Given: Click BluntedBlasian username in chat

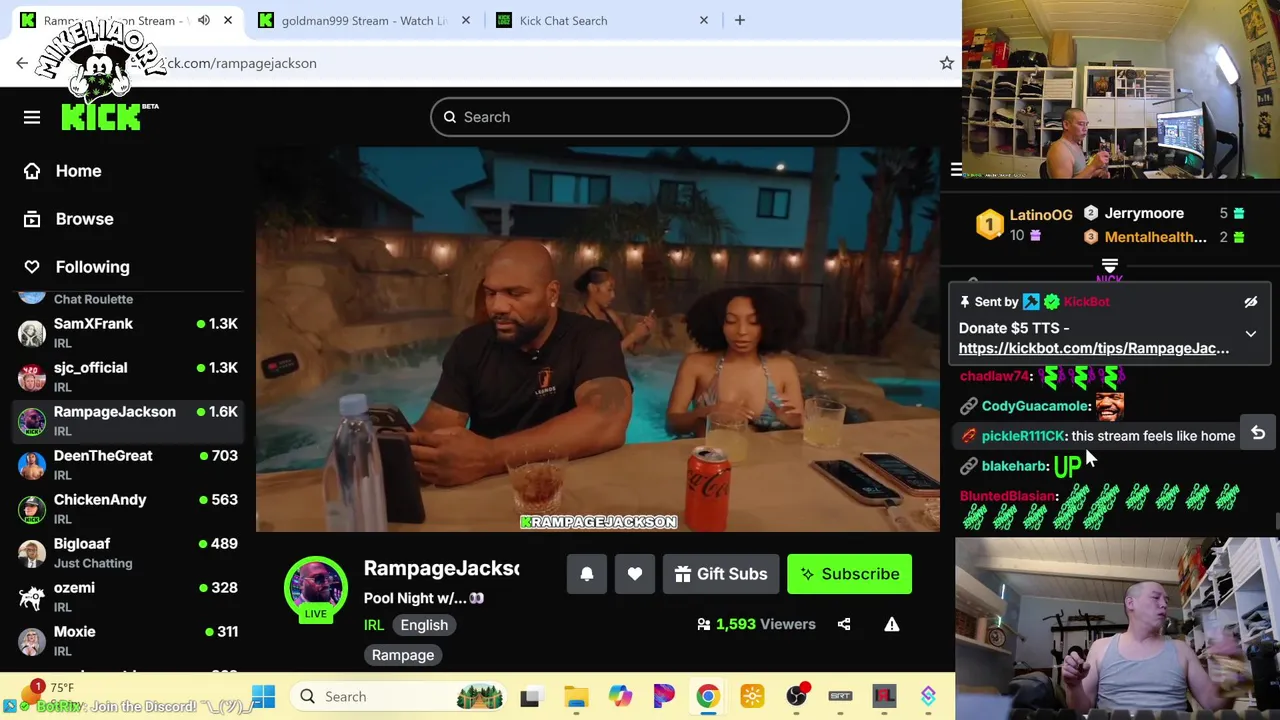Looking at the screenshot, I should (1008, 496).
